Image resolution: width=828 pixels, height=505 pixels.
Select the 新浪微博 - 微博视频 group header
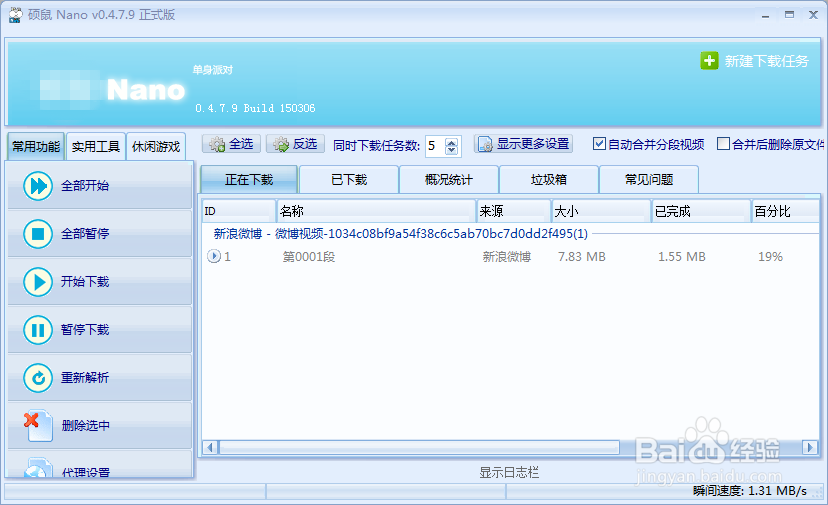[401, 233]
